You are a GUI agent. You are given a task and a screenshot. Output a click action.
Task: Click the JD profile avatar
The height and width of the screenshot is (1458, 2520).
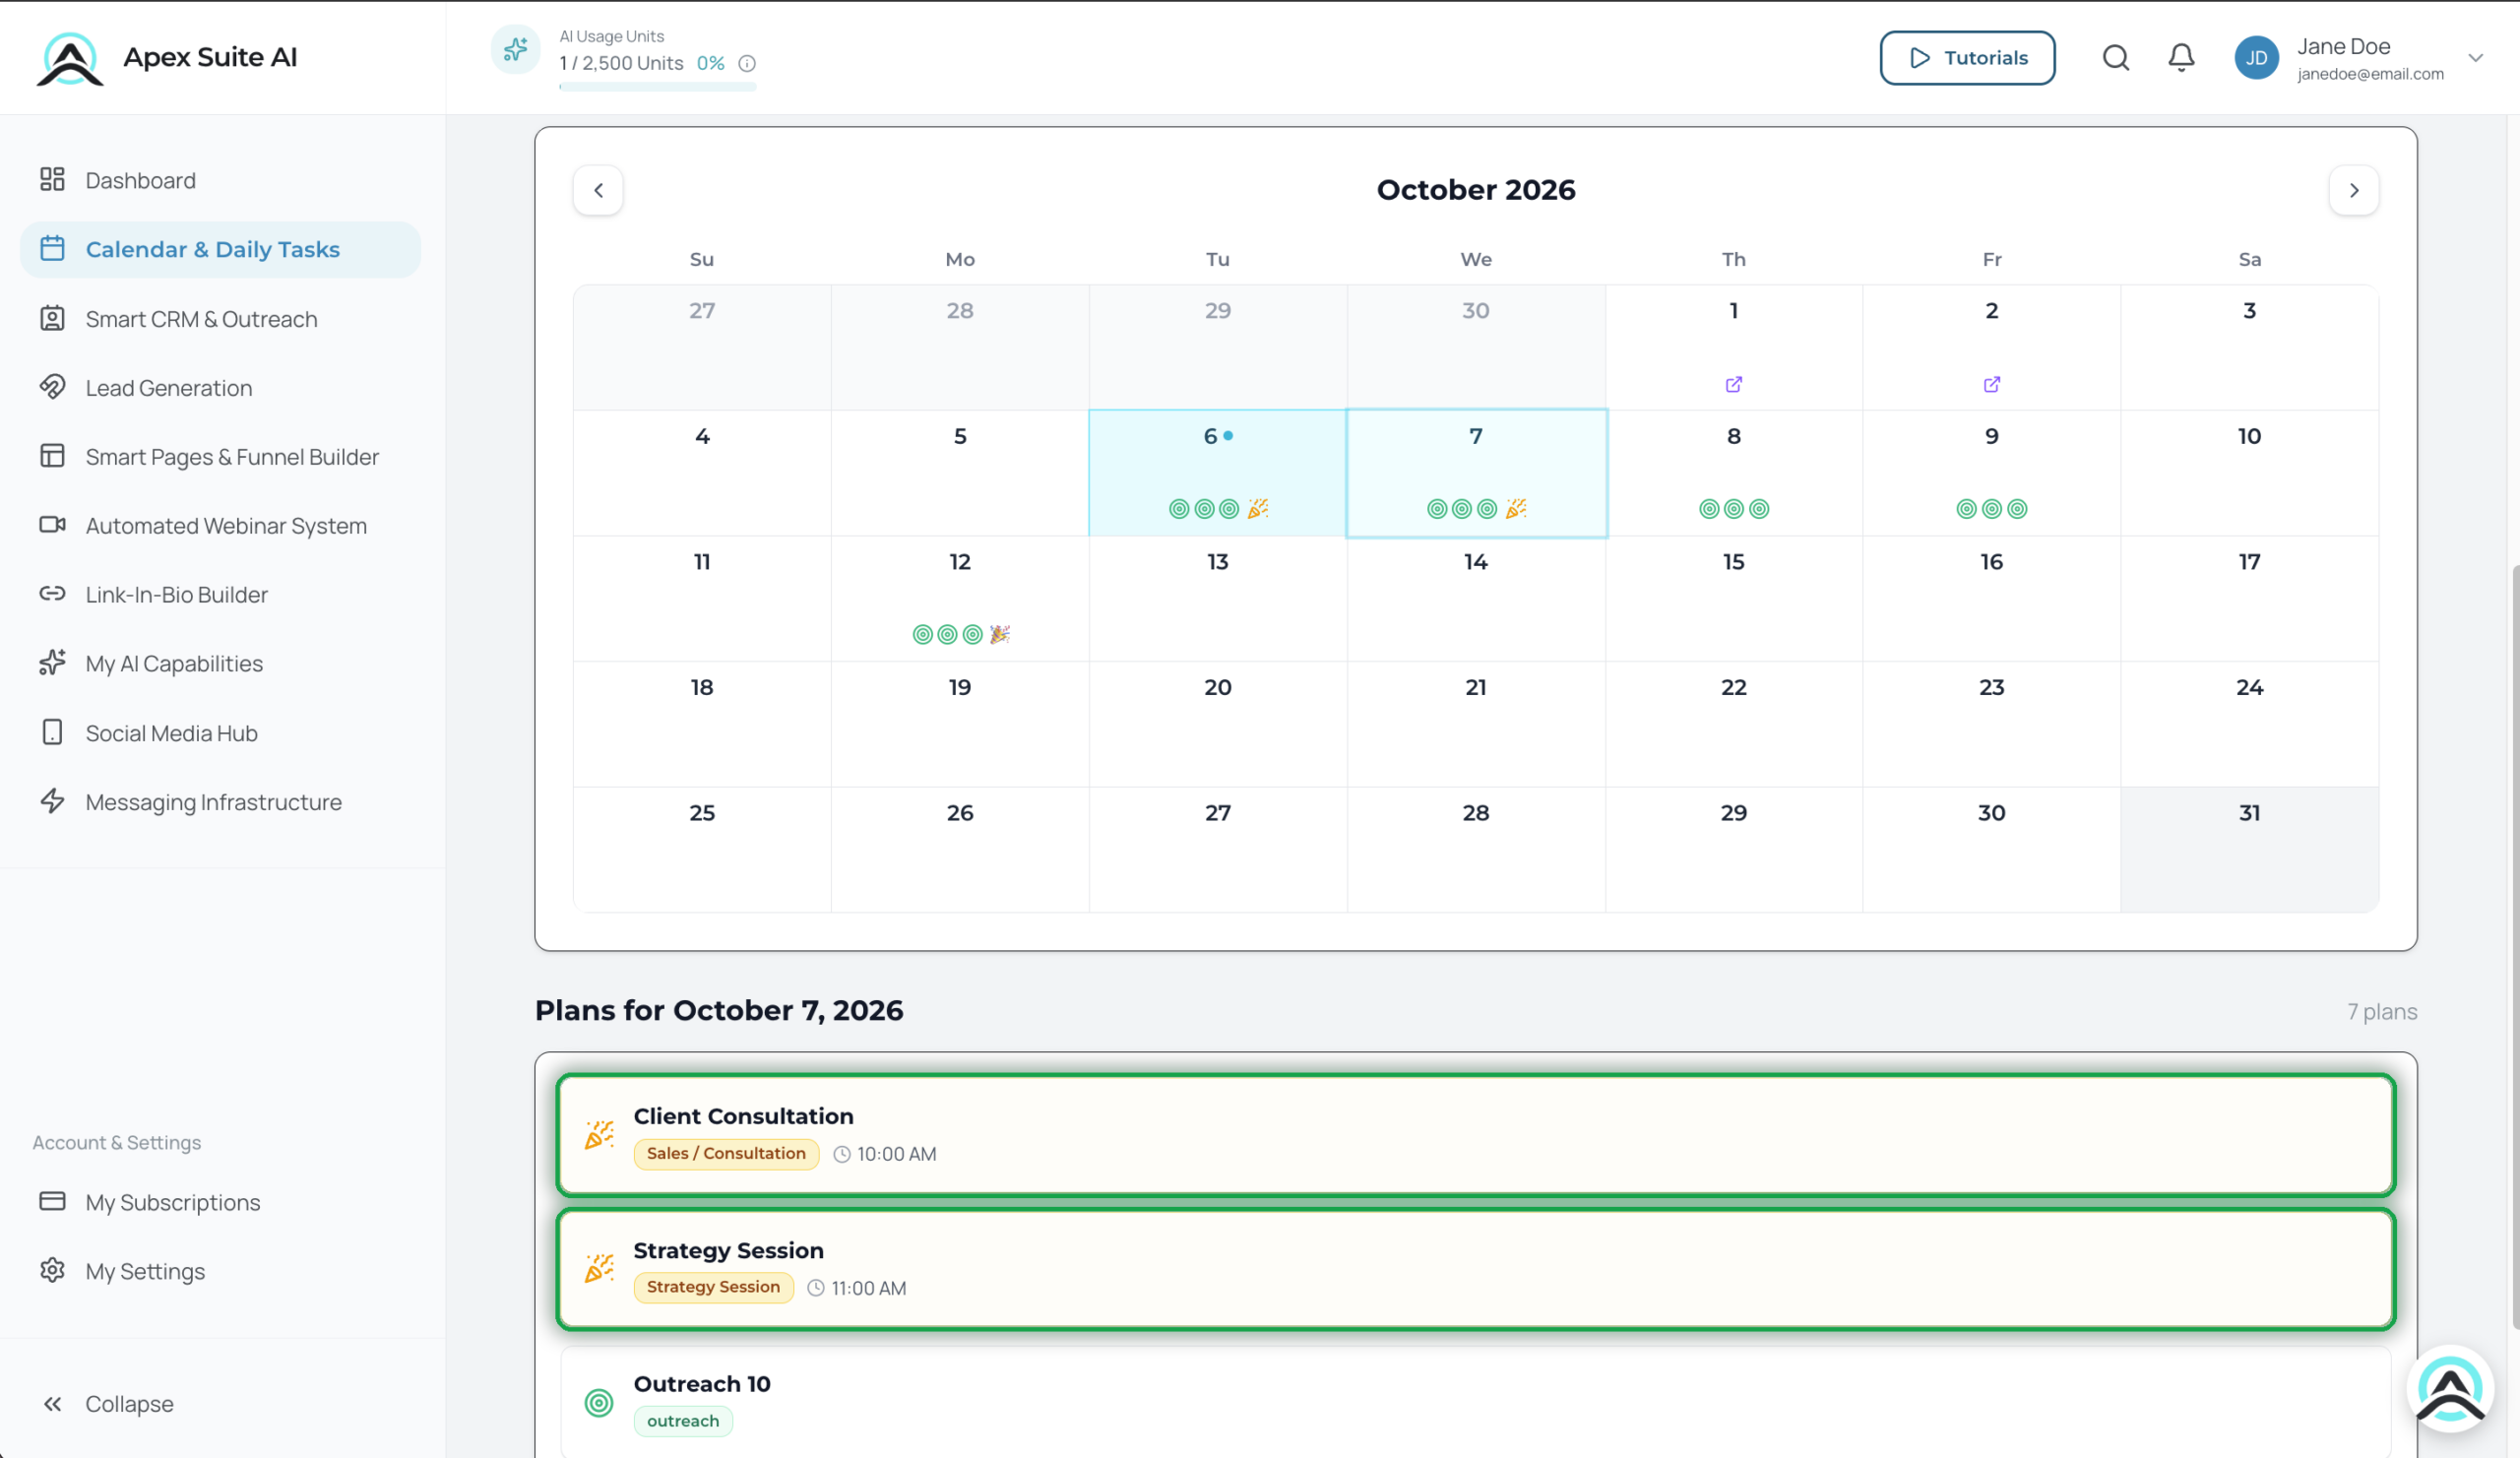coord(2256,58)
